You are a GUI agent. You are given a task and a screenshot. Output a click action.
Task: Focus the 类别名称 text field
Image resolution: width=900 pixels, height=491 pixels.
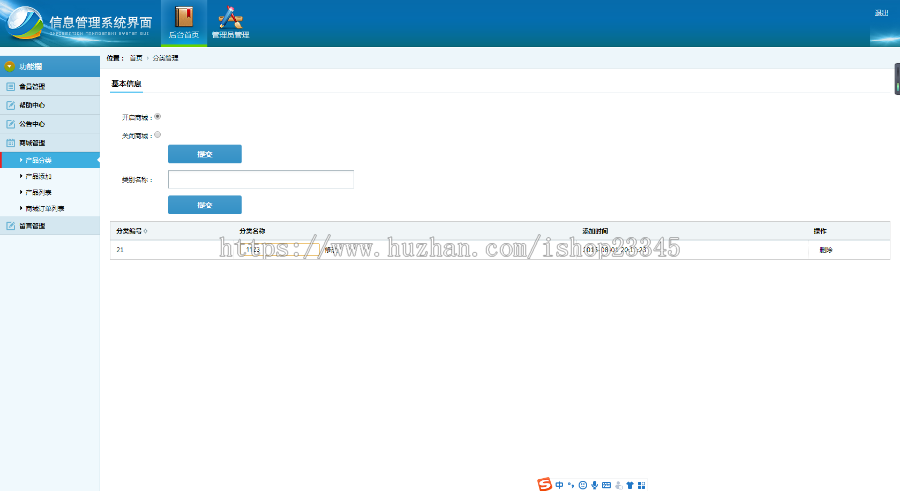point(261,179)
